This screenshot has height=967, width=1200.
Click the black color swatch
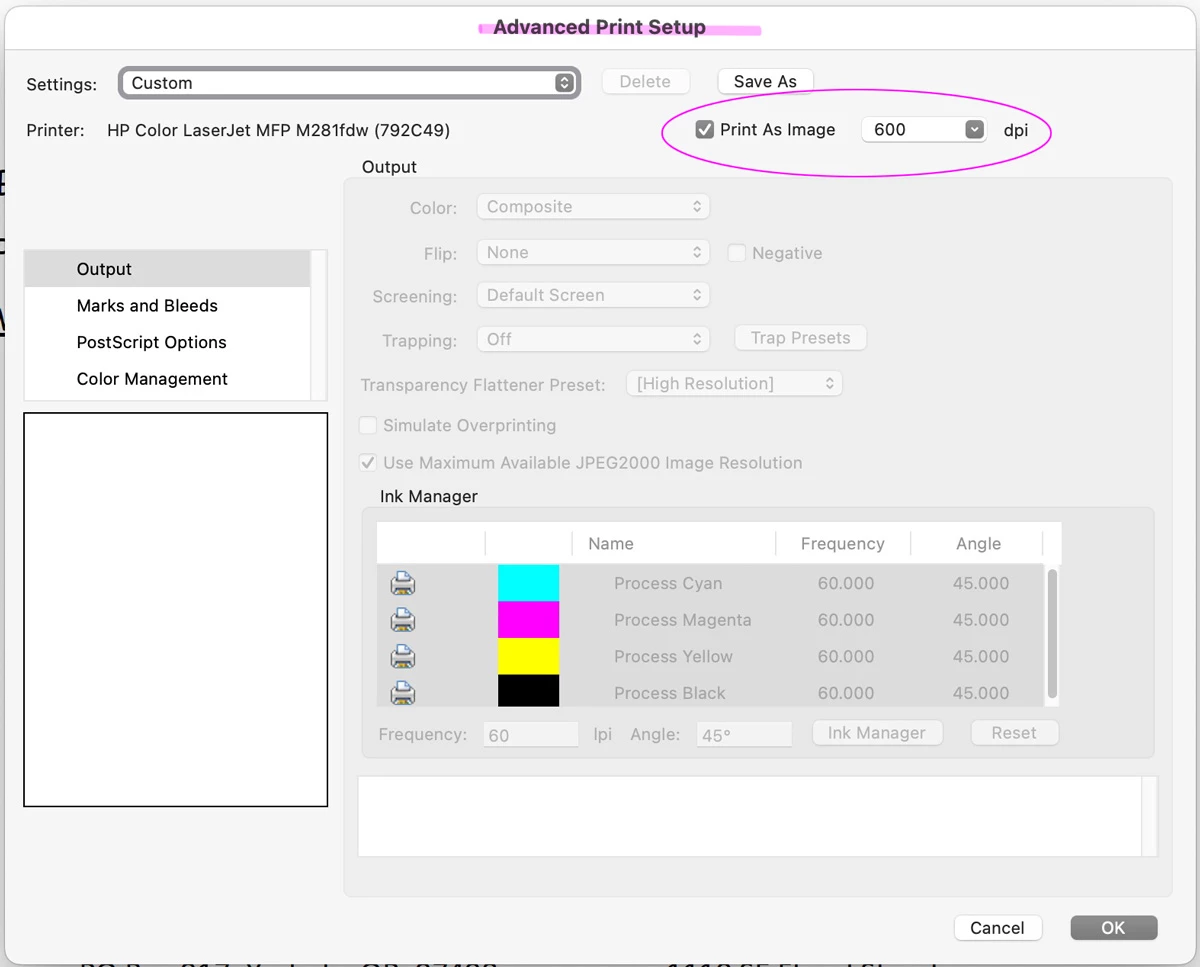pyautogui.click(x=528, y=691)
